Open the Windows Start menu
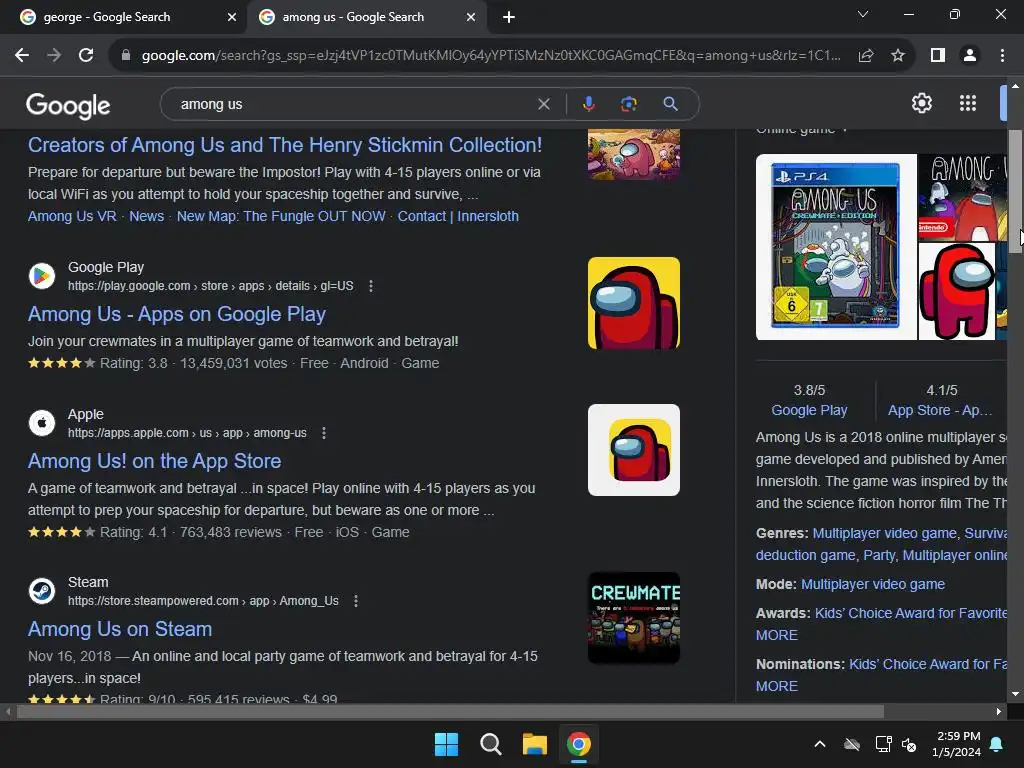The image size is (1024, 768). (447, 744)
